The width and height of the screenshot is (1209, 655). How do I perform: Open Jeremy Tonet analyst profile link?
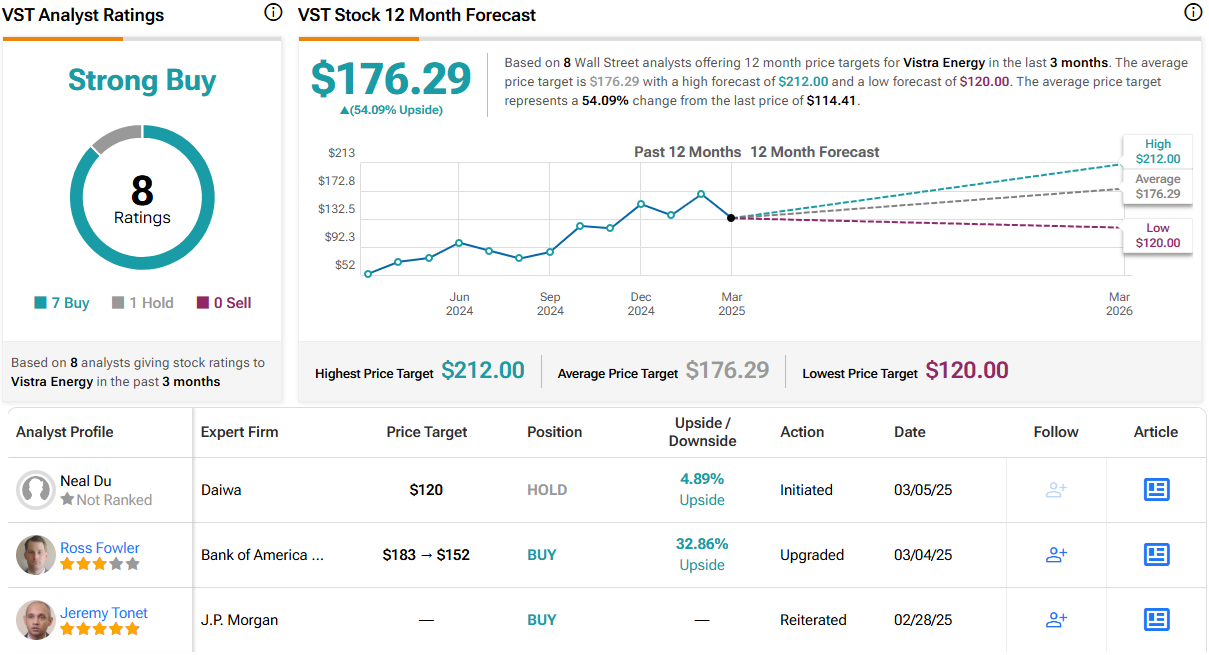click(104, 613)
